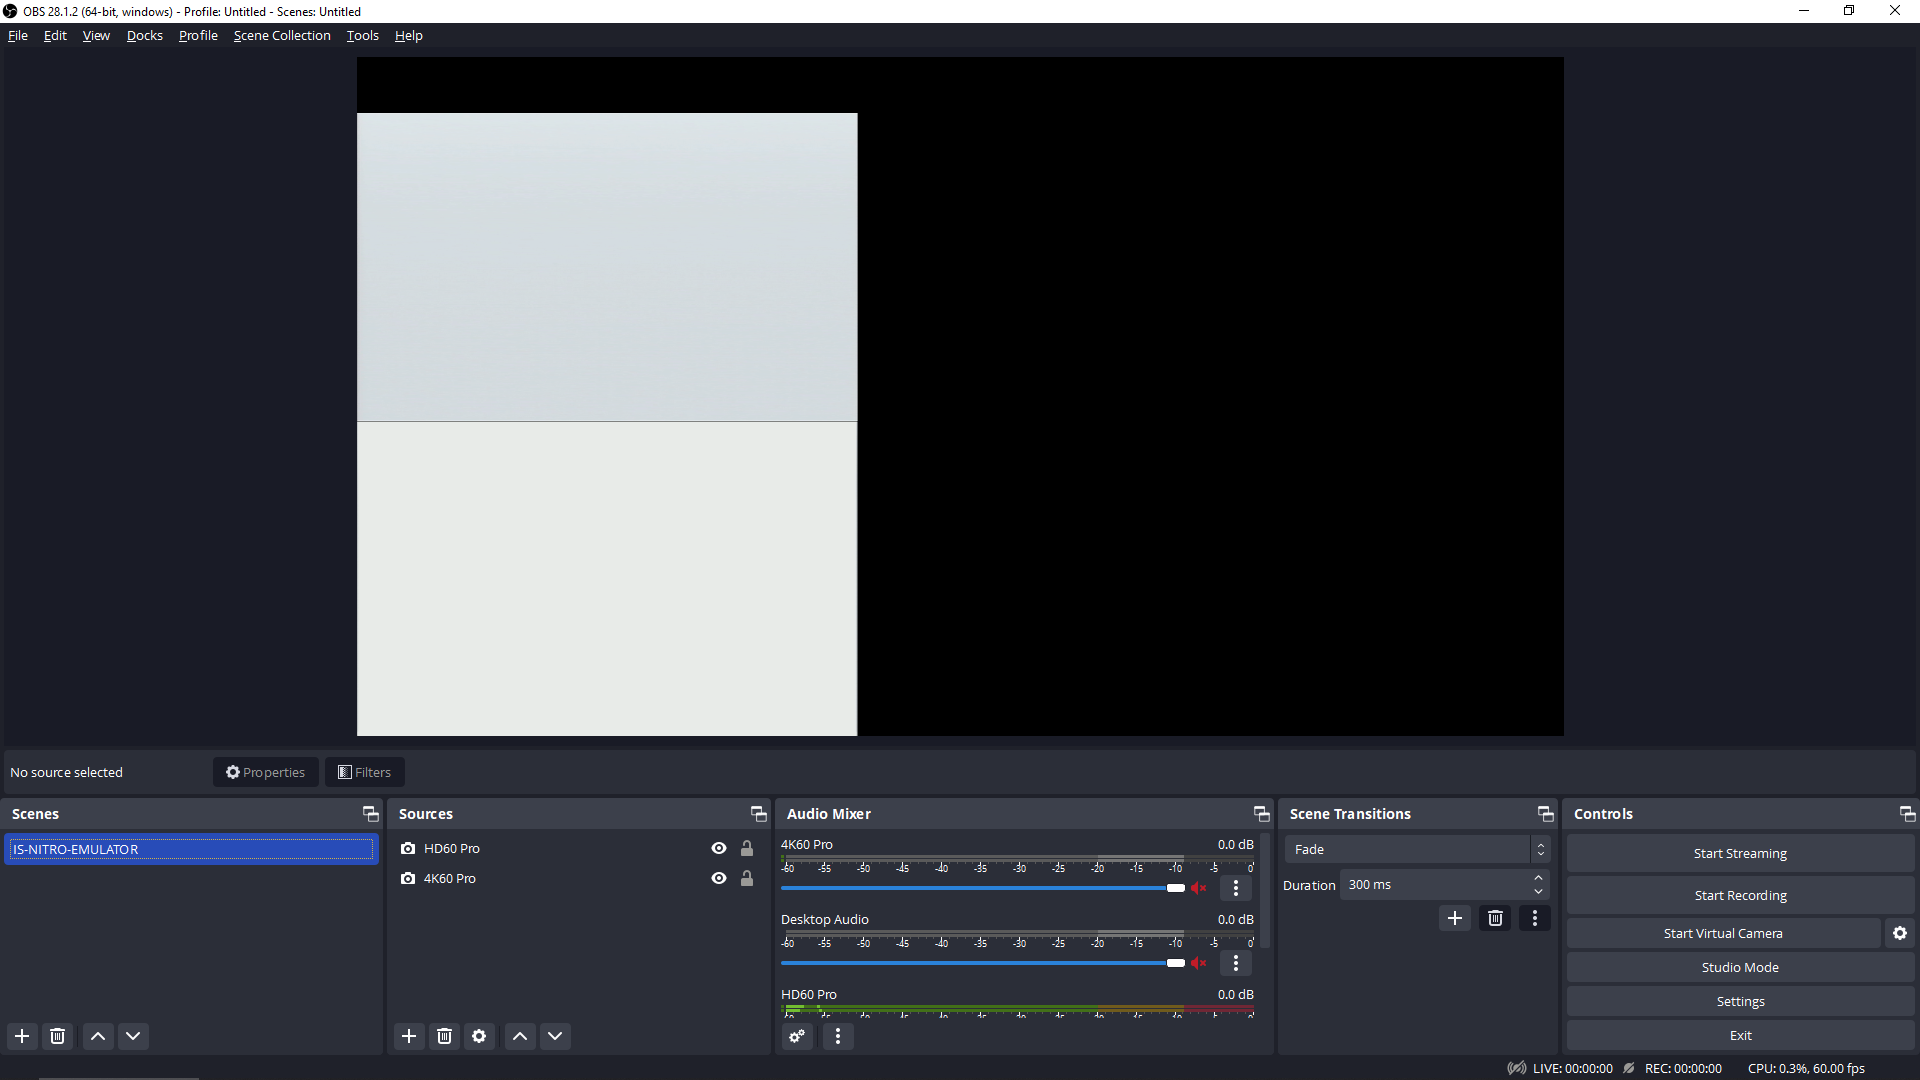1920x1080 pixels.
Task: Open Audio Mixer bottom options menu
Action: 838,1036
